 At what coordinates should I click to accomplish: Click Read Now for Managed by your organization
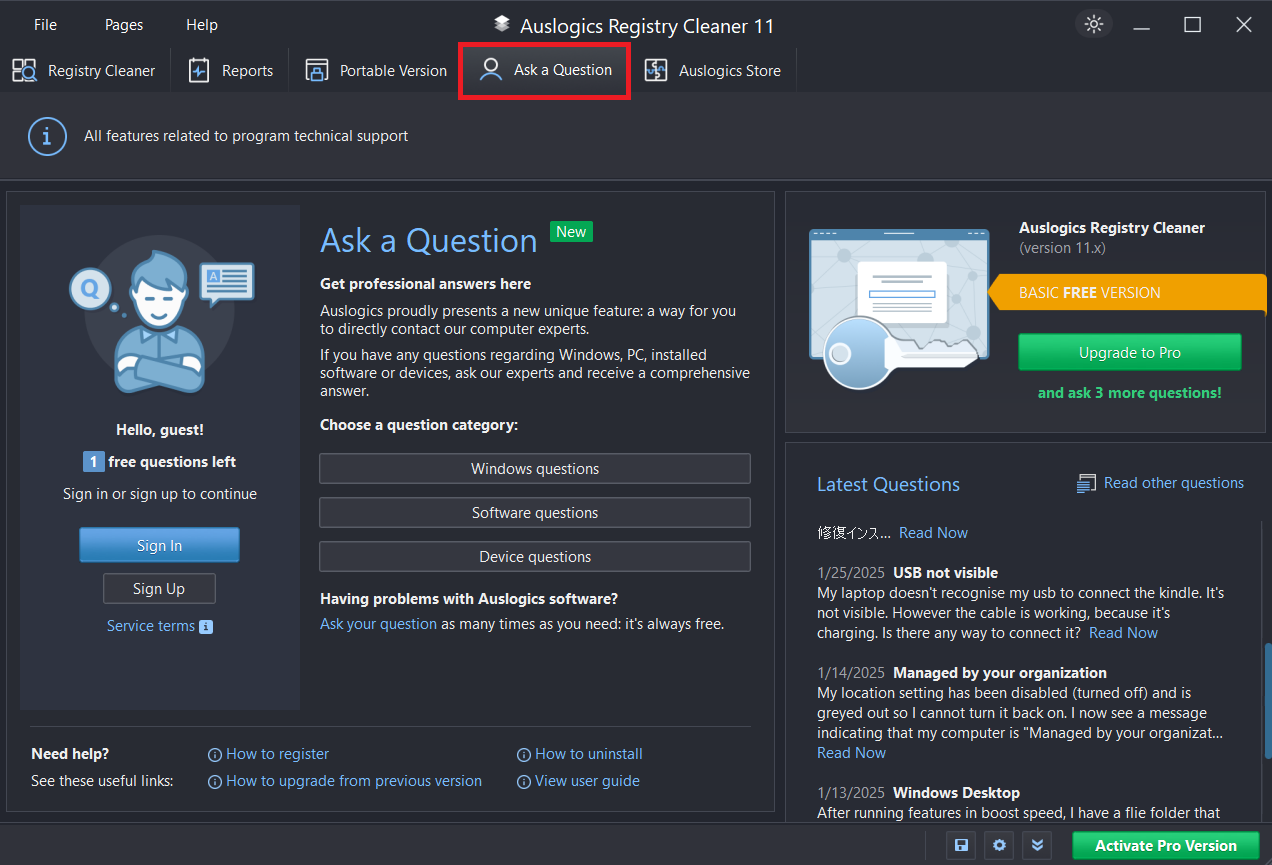pyautogui.click(x=851, y=753)
